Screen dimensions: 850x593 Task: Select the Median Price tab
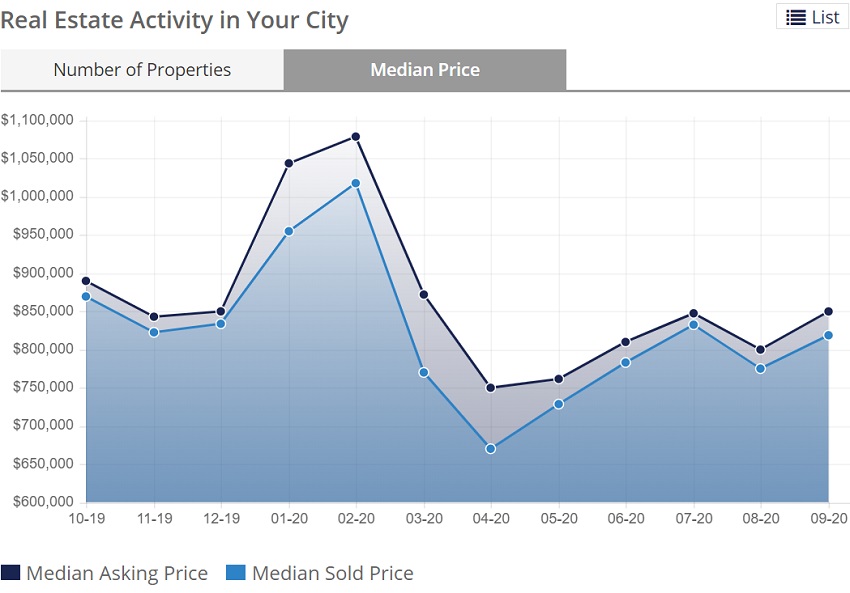point(425,70)
